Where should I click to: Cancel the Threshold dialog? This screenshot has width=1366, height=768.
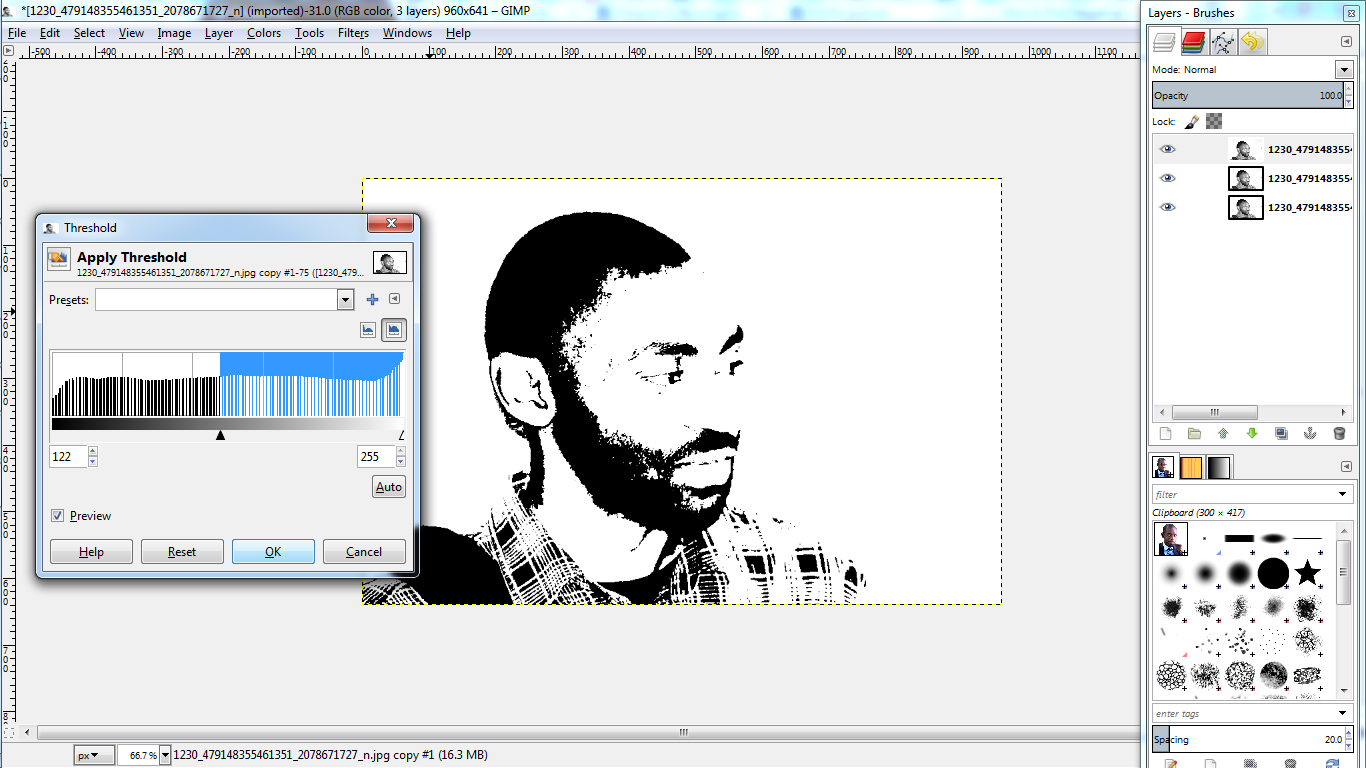click(364, 551)
